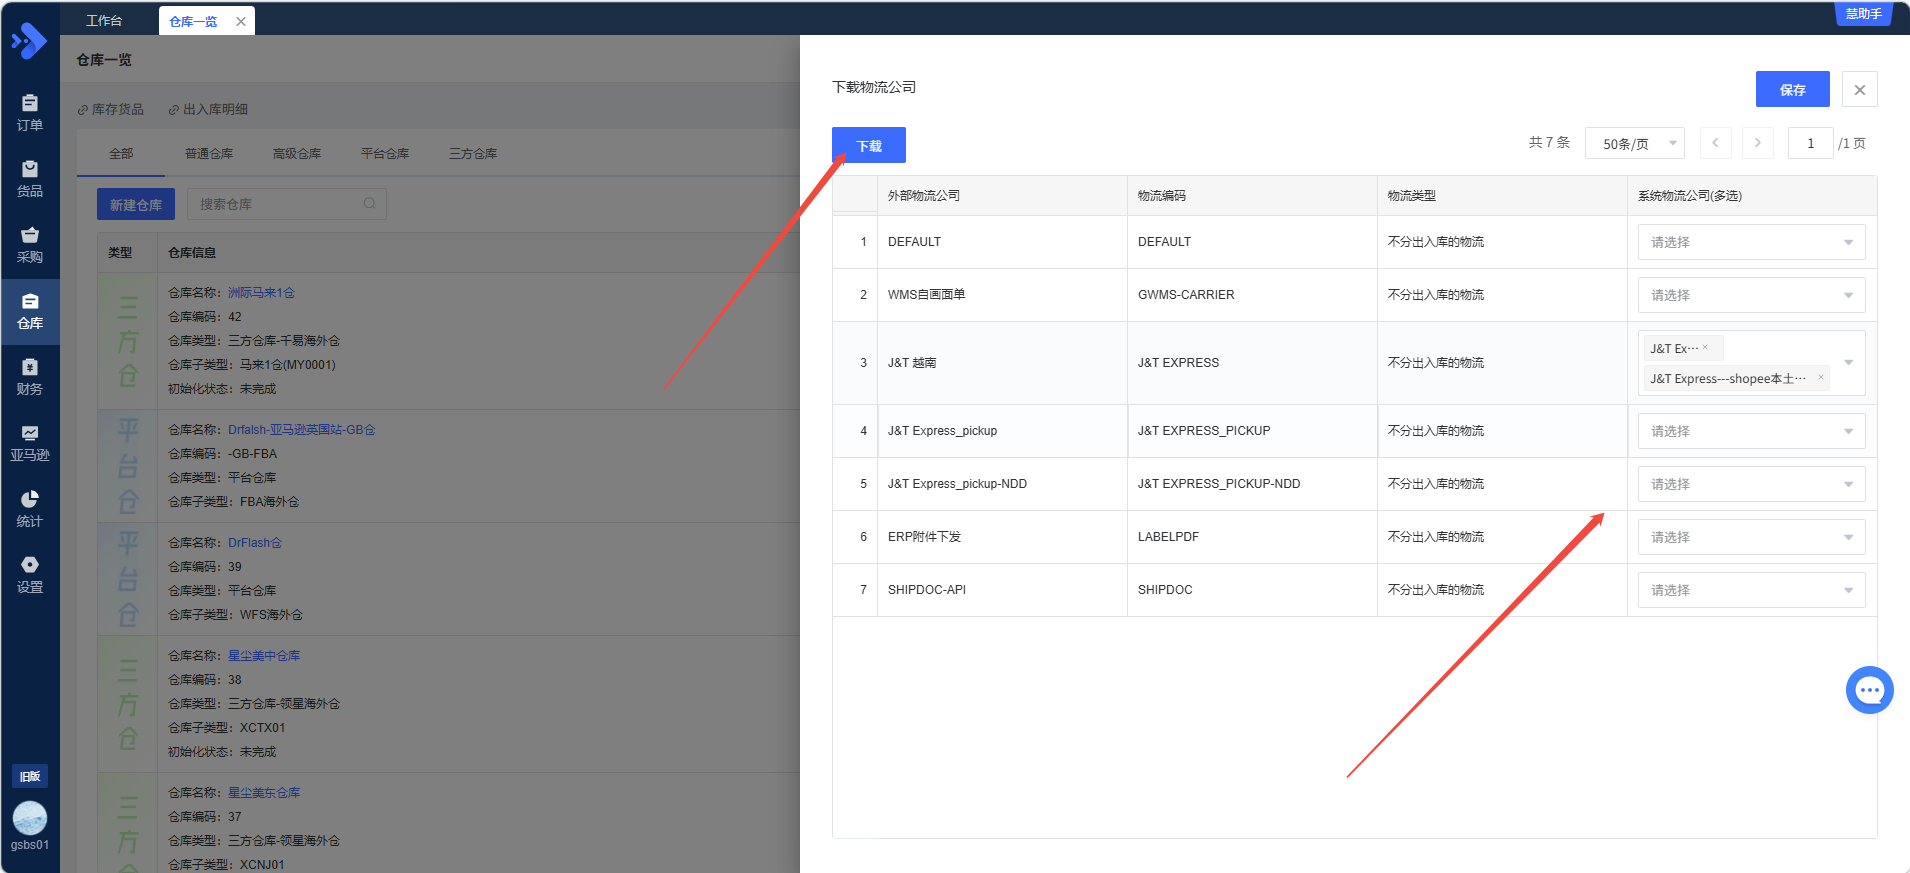Remove the J&T Ex tag in row 3
This screenshot has width=1910, height=873.
pyautogui.click(x=1705, y=348)
